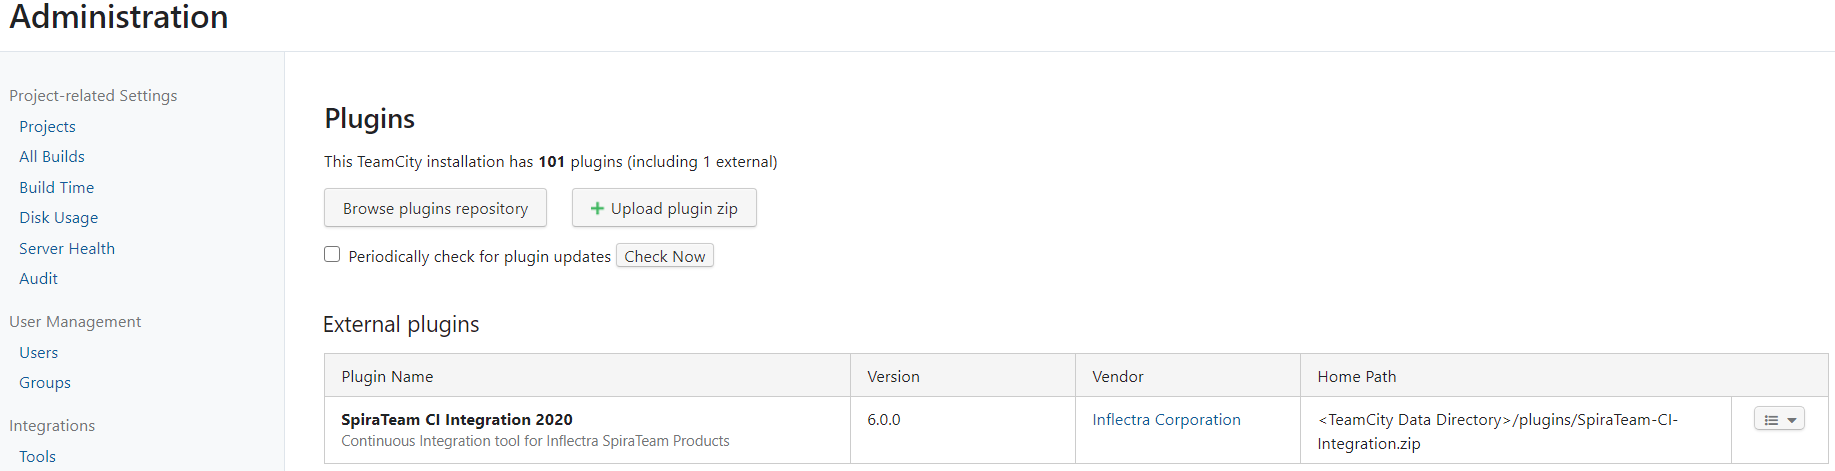This screenshot has height=471, width=1835.
Task: View the Server Health page
Action: pos(67,248)
